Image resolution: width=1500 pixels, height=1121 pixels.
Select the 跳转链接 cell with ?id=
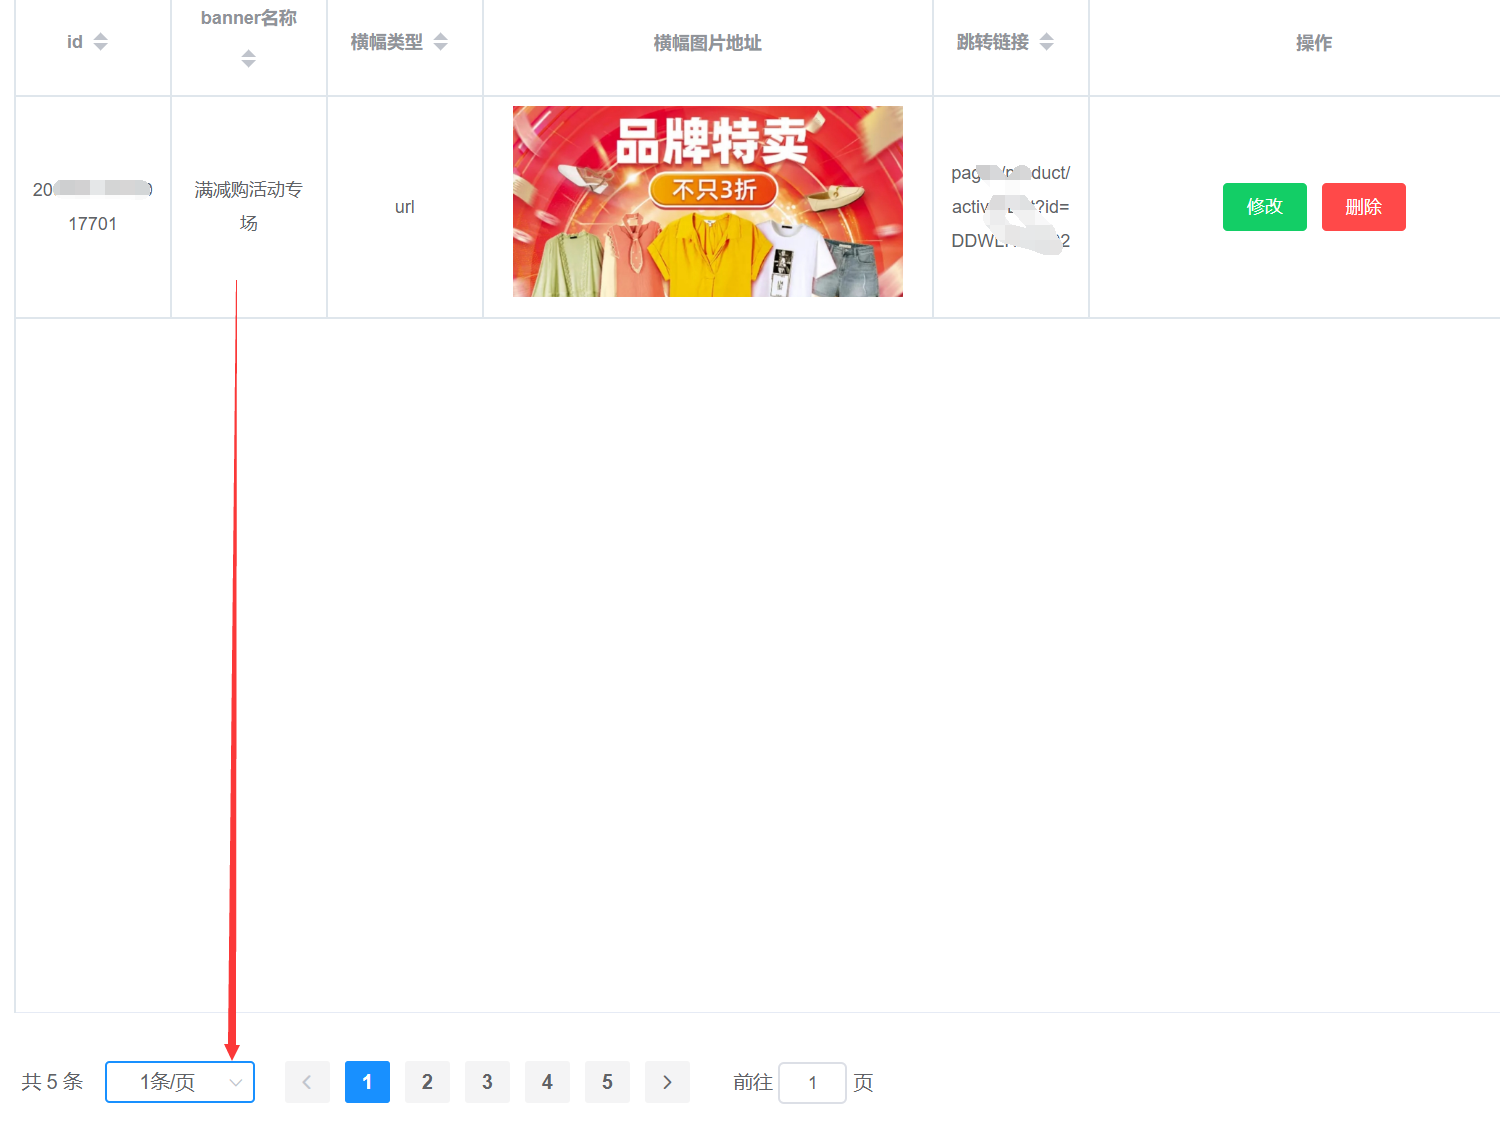[x=1011, y=207]
